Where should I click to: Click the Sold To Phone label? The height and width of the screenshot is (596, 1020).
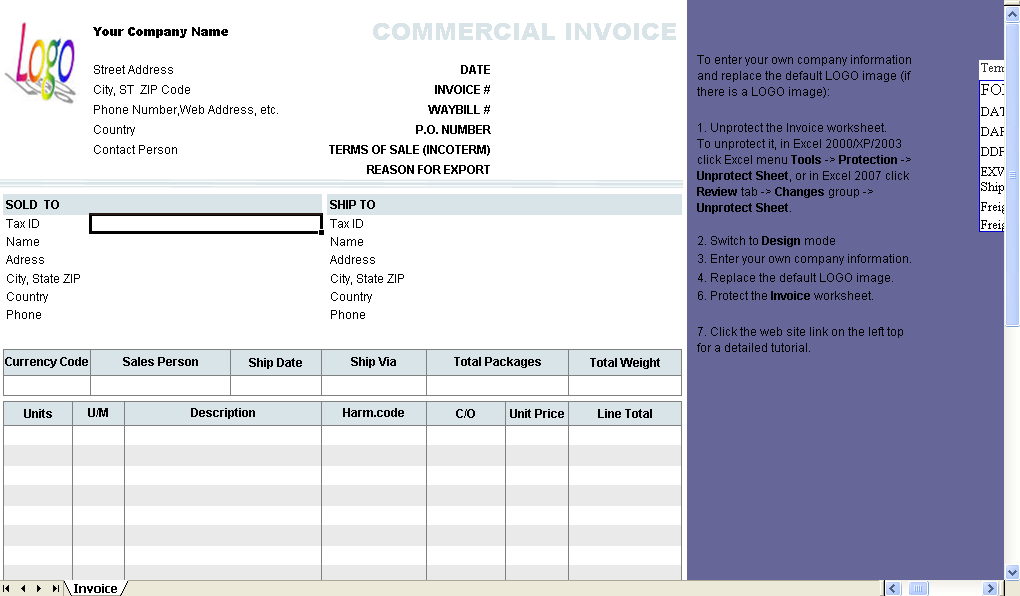click(24, 315)
